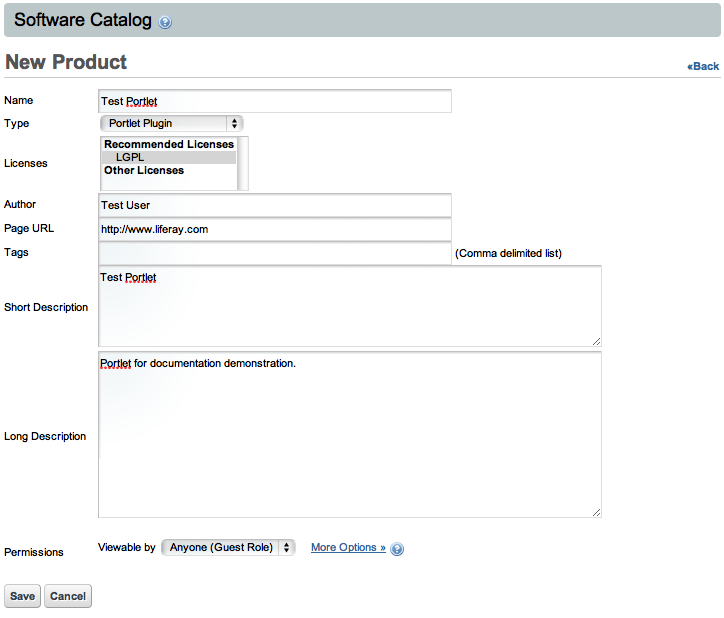This screenshot has width=724, height=618.
Task: Click the Permissions help icon
Action: [397, 549]
